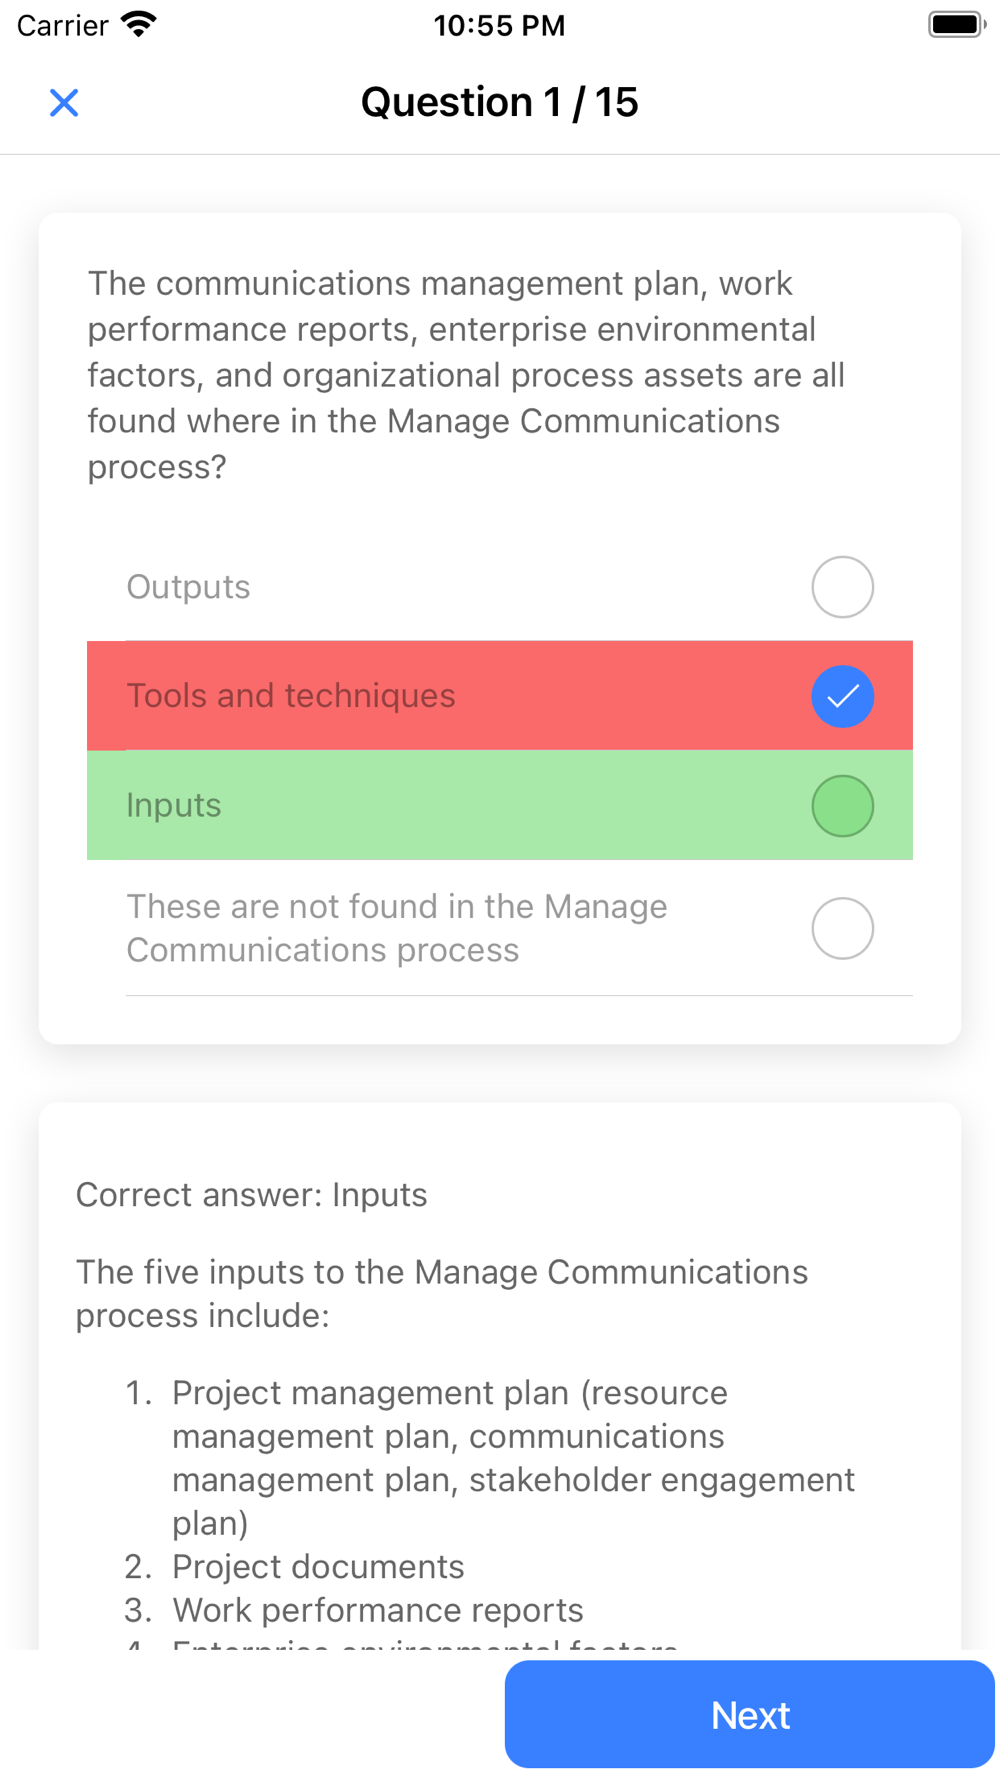
Task: Tap the 'Correct answer: Inputs' line
Action: coord(252,1195)
